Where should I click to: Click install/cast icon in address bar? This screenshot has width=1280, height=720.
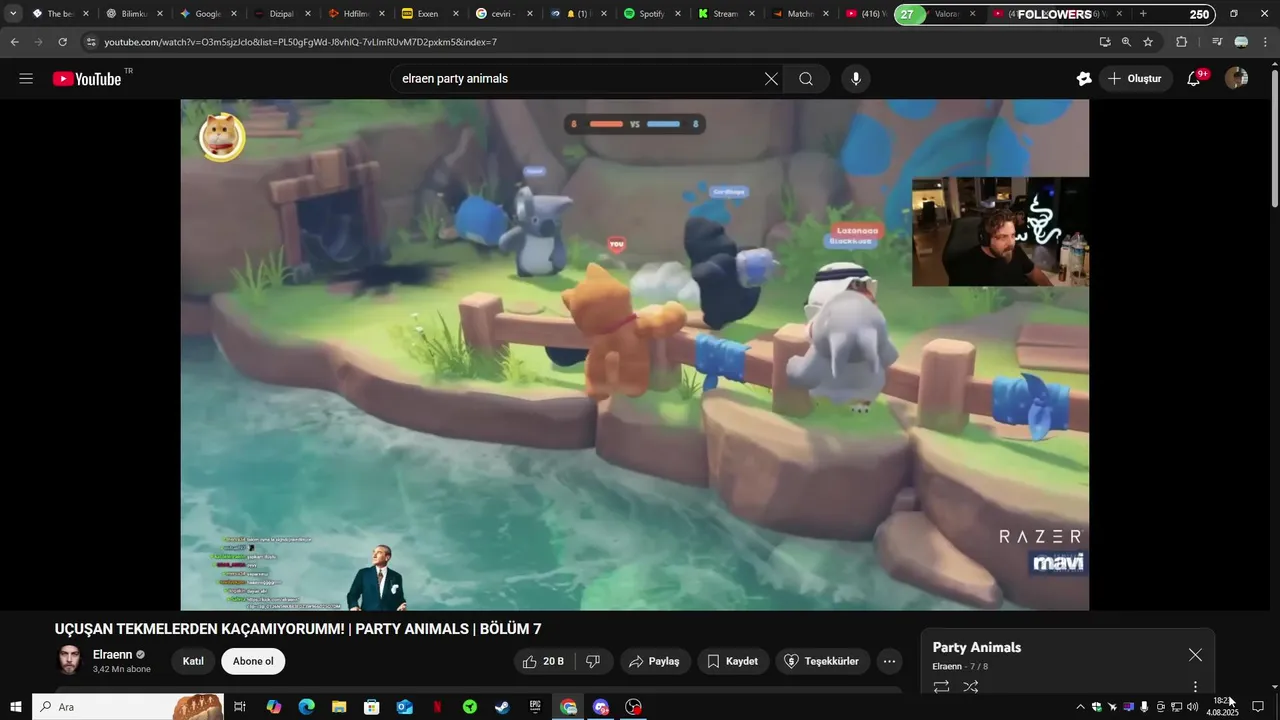(1104, 42)
